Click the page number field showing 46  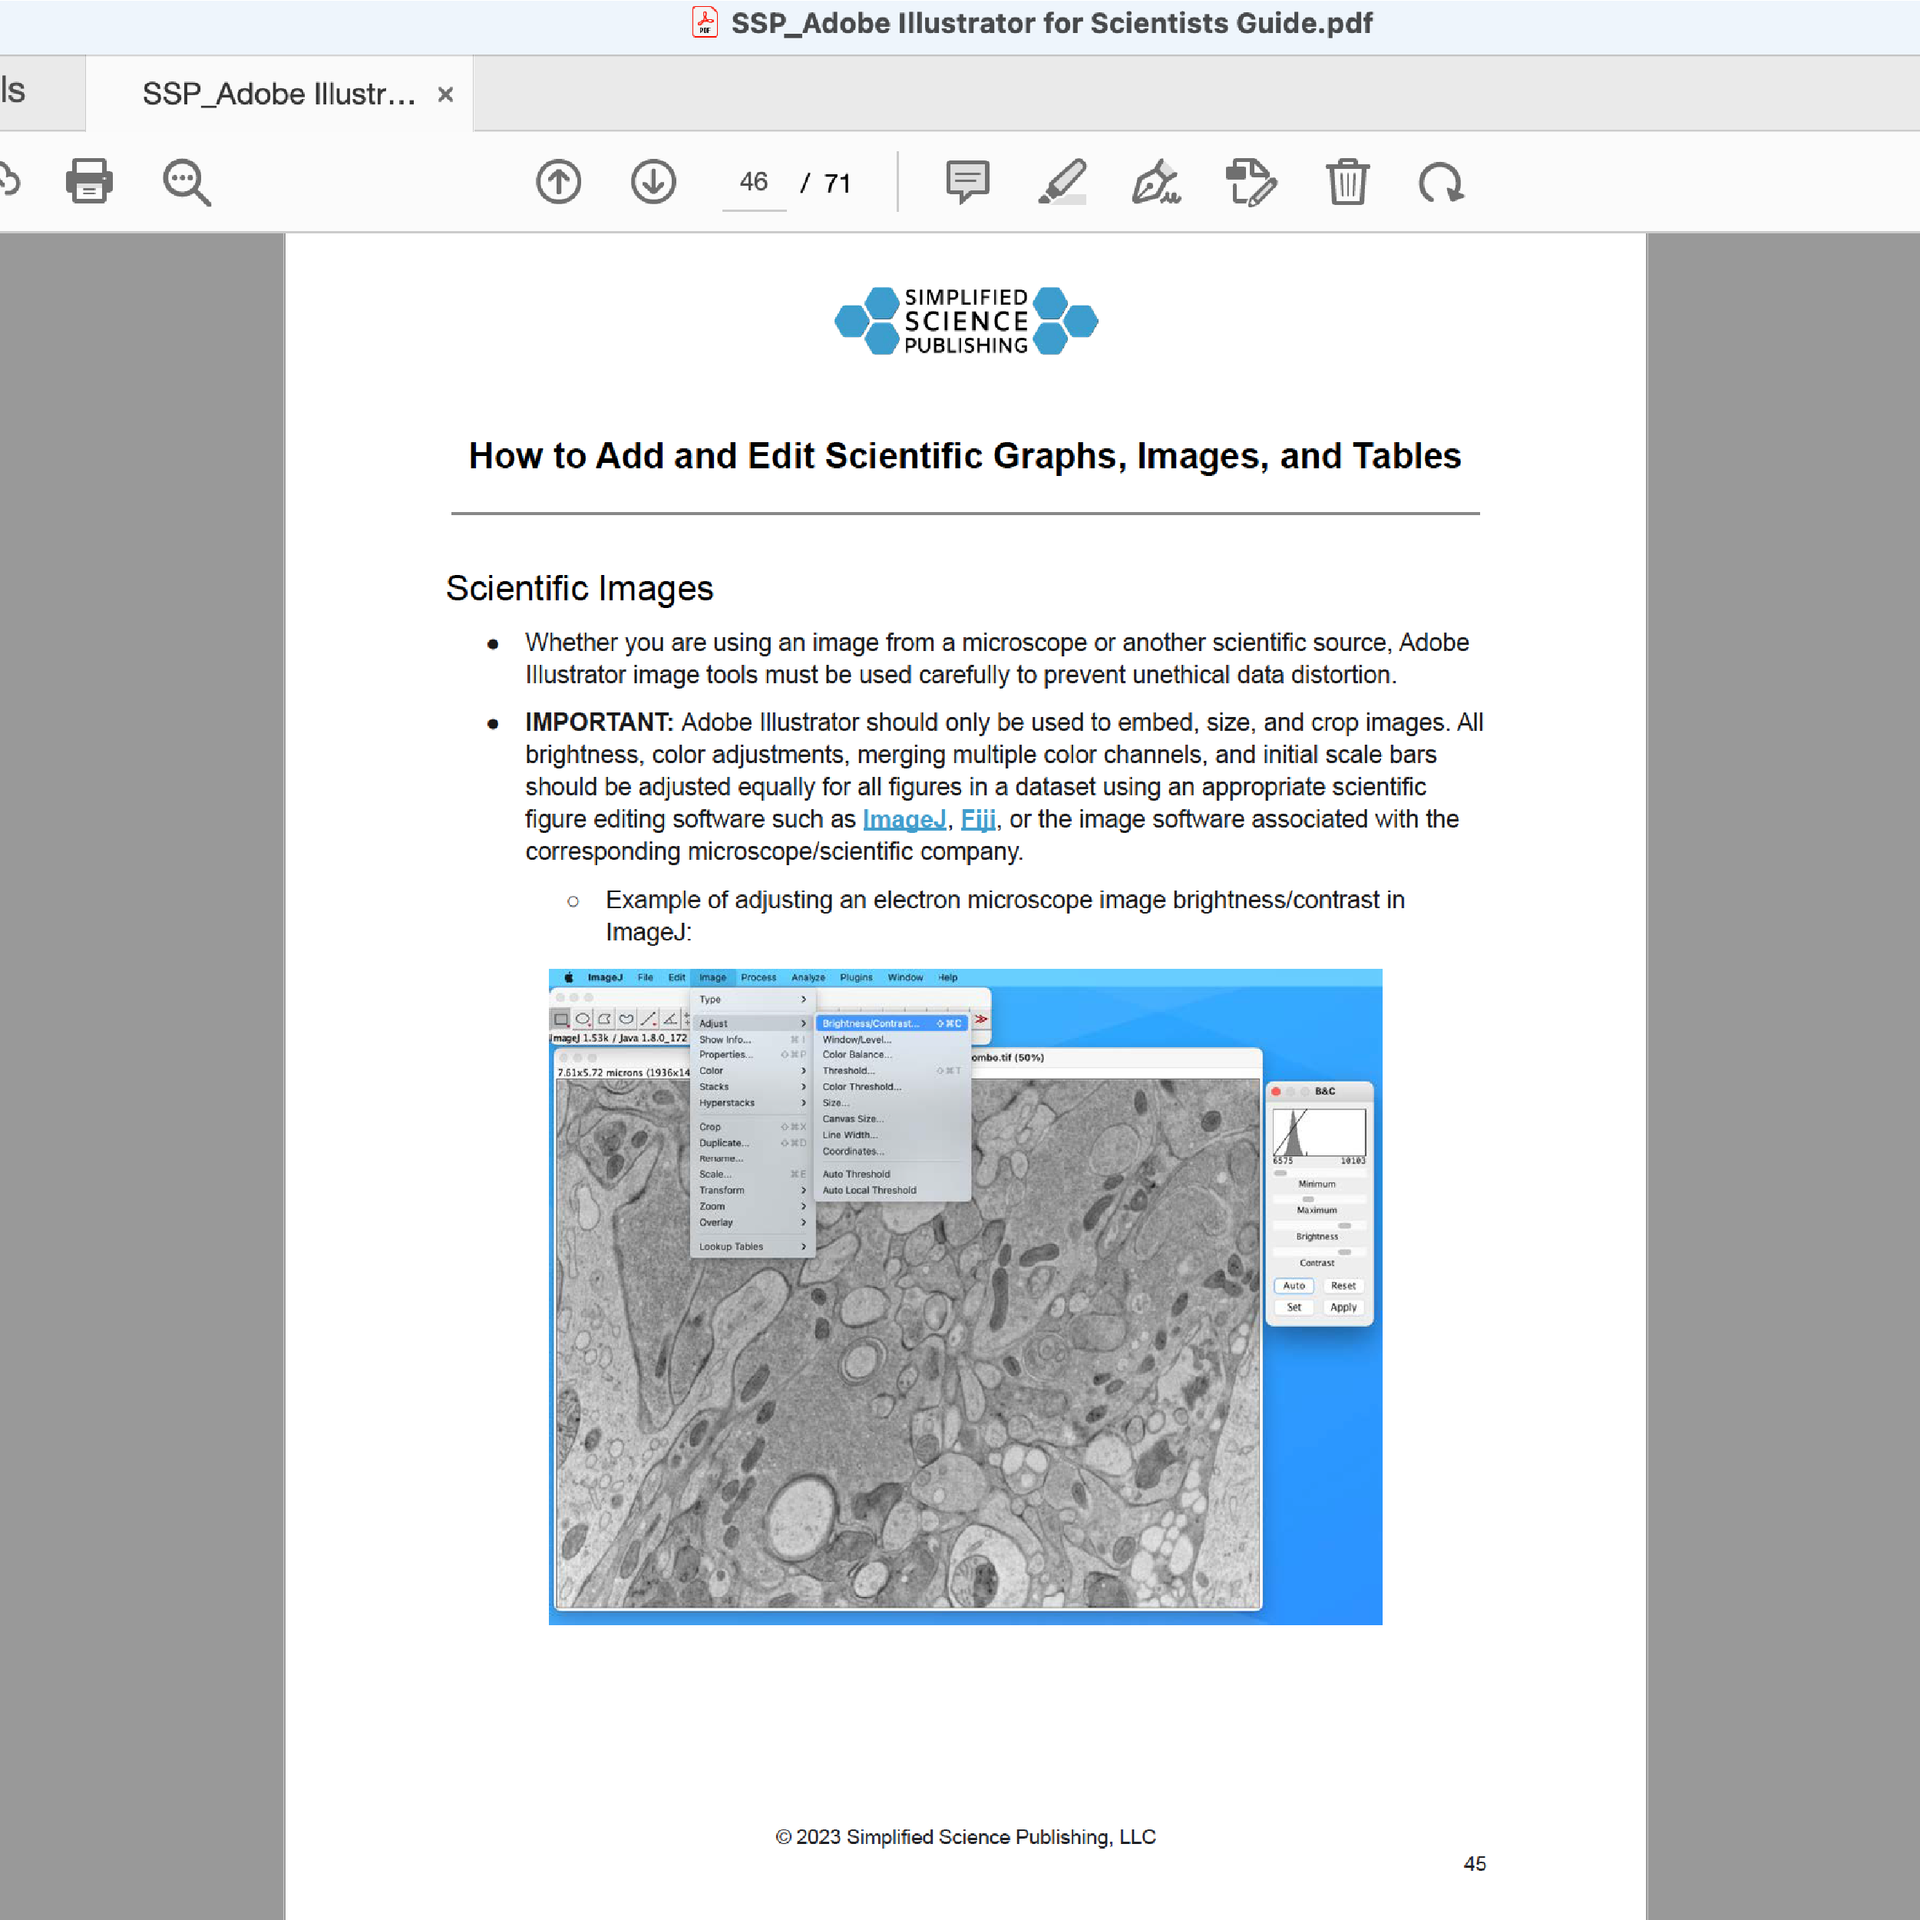coord(753,182)
